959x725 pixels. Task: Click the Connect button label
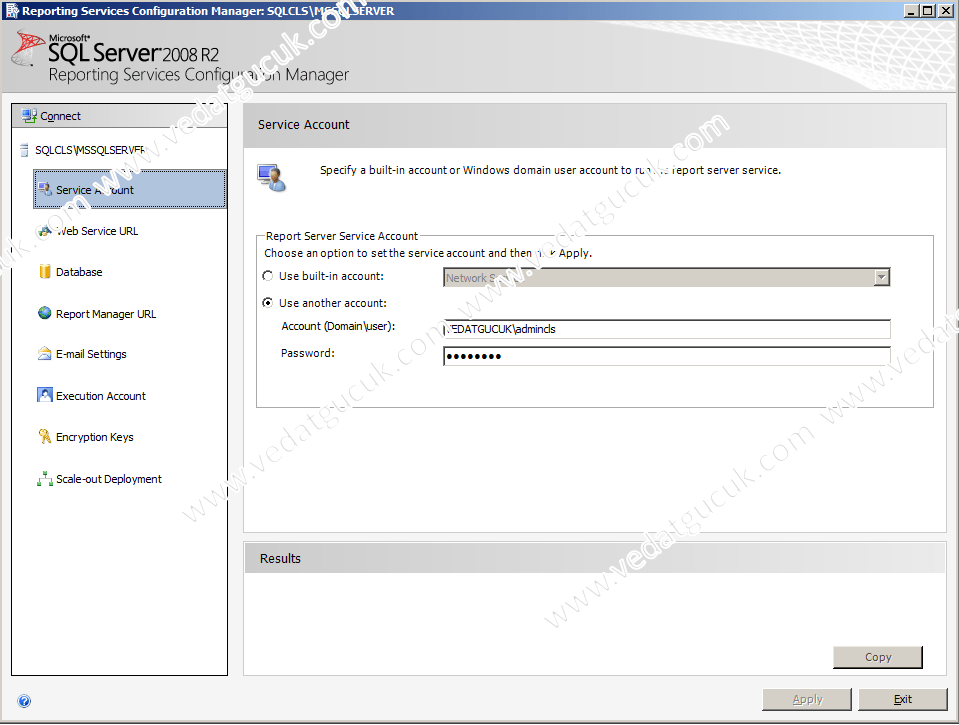click(61, 116)
